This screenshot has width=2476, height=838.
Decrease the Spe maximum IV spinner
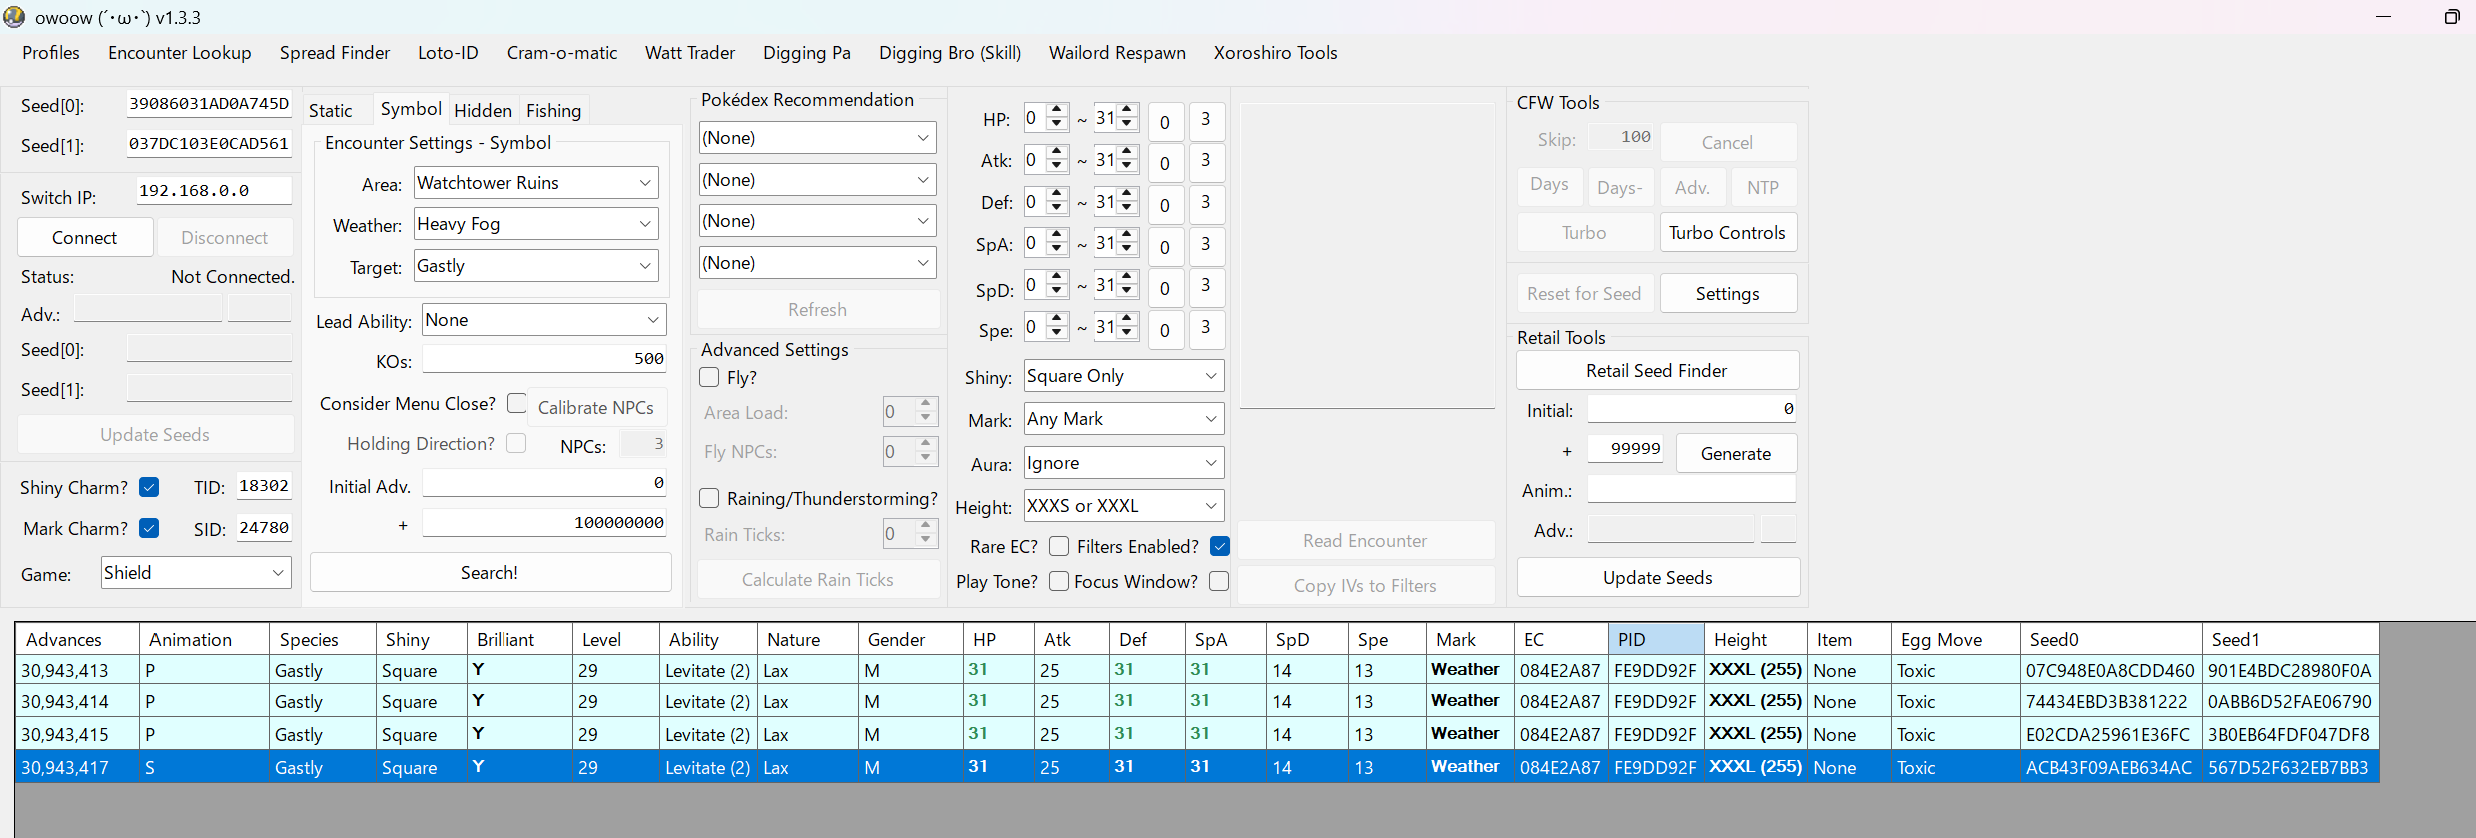click(x=1127, y=334)
